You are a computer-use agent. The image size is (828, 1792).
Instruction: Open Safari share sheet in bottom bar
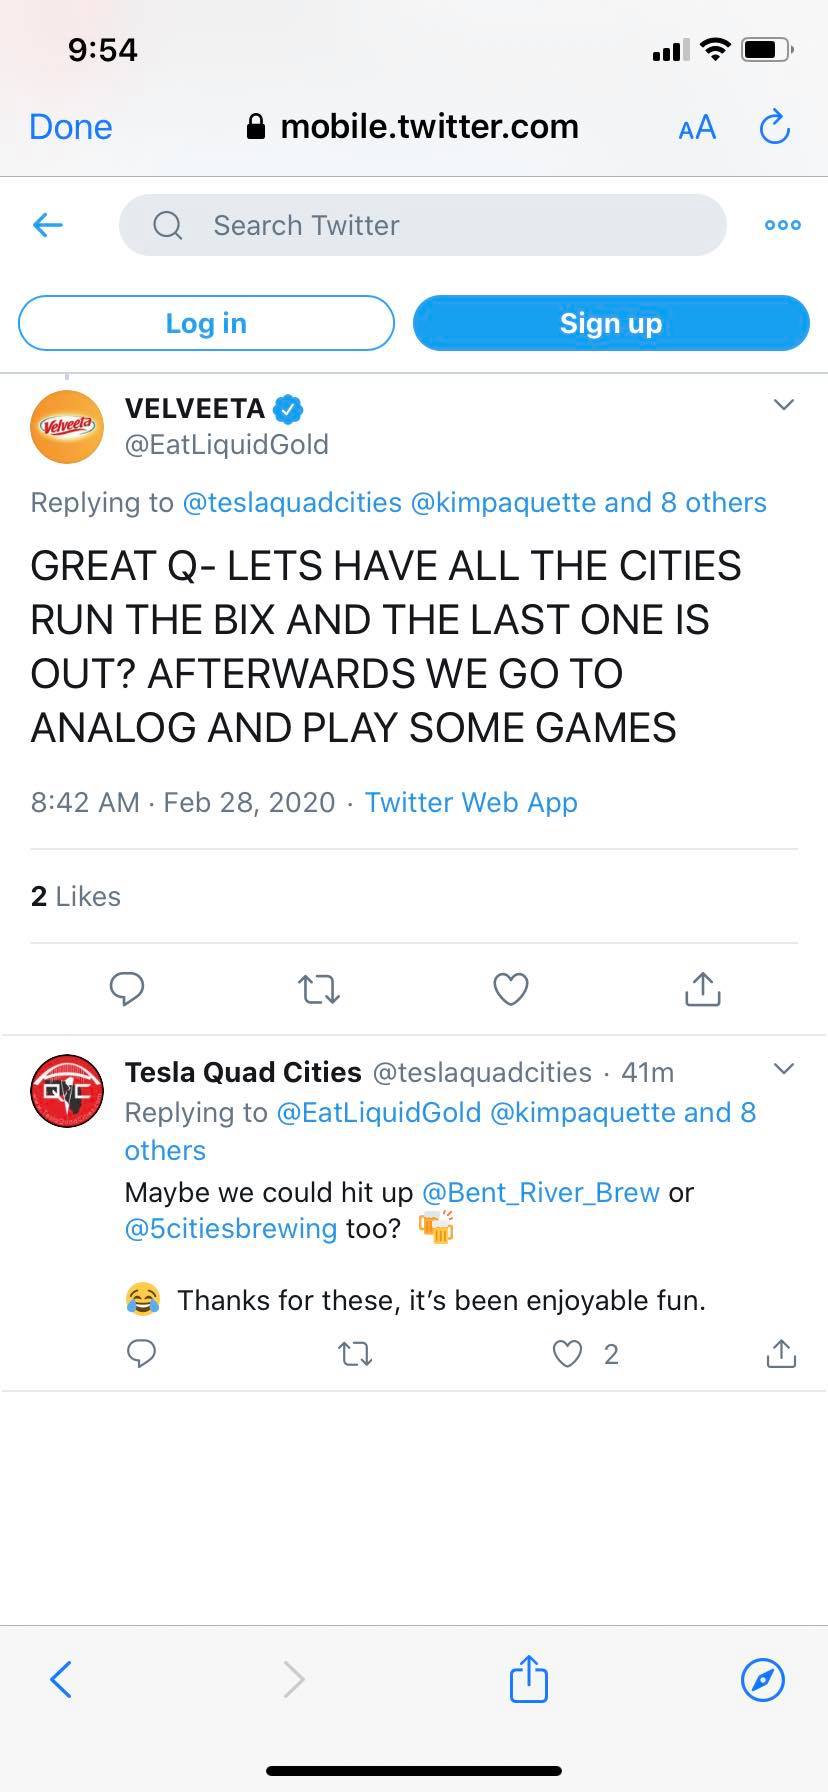(528, 1678)
